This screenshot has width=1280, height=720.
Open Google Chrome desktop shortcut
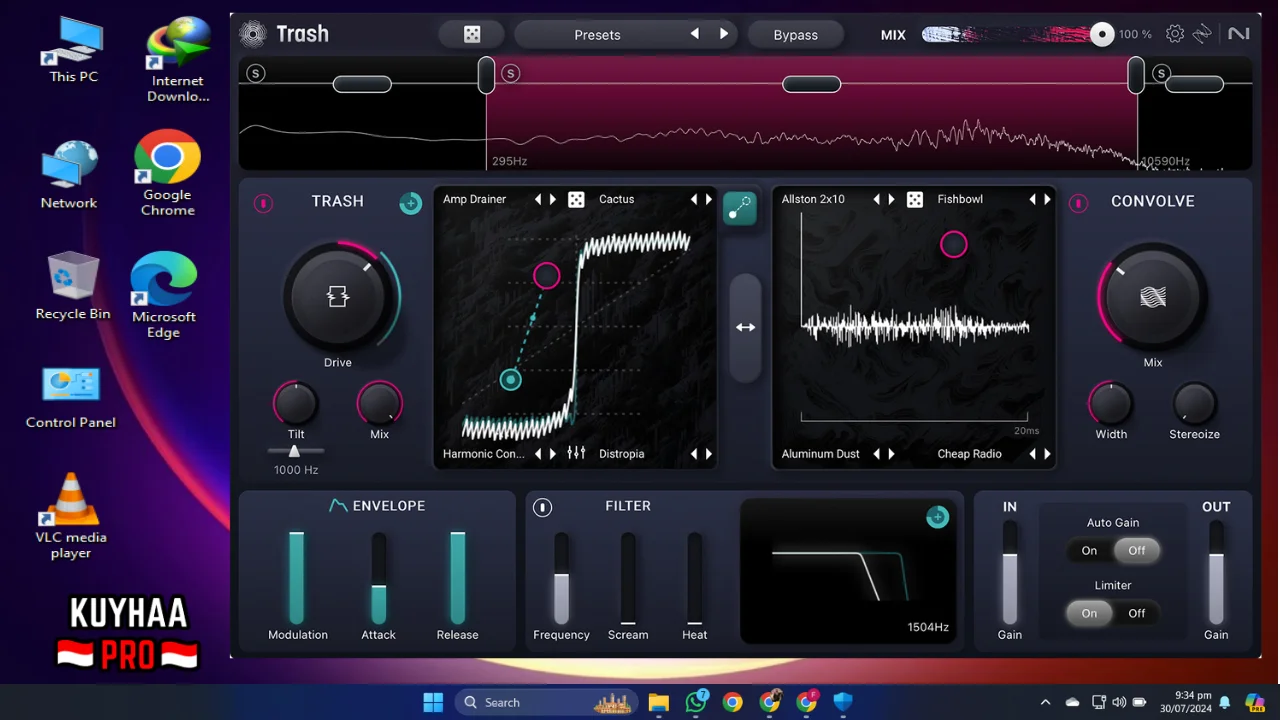[x=167, y=173]
